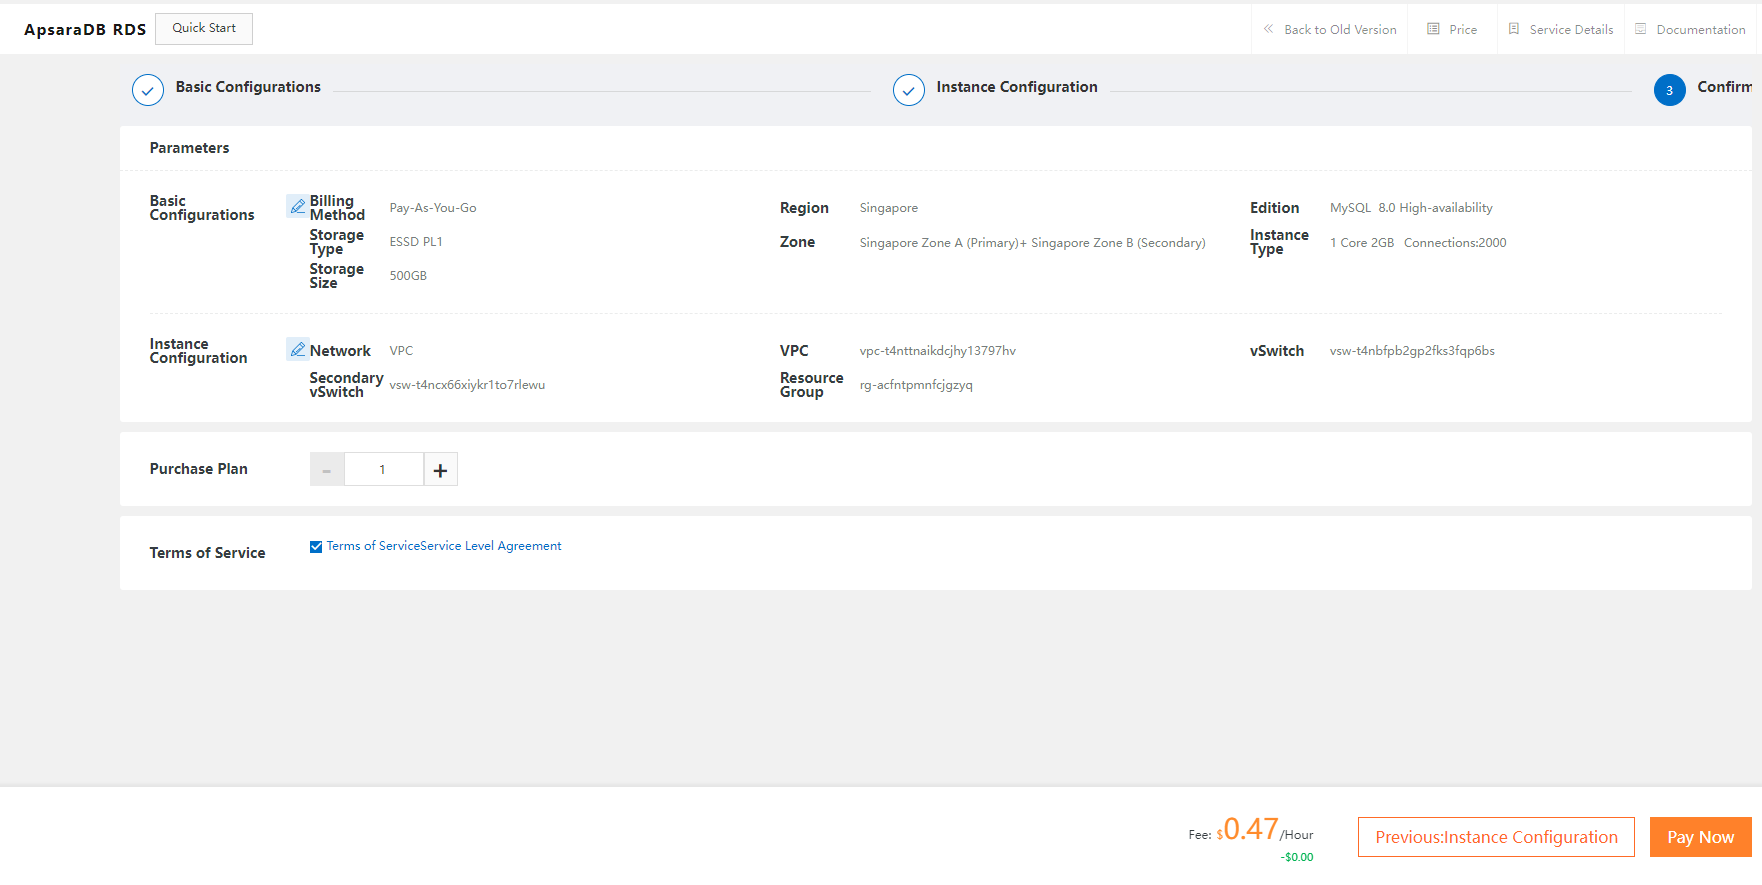
Task: Open the Quick Start button
Action: pyautogui.click(x=204, y=28)
